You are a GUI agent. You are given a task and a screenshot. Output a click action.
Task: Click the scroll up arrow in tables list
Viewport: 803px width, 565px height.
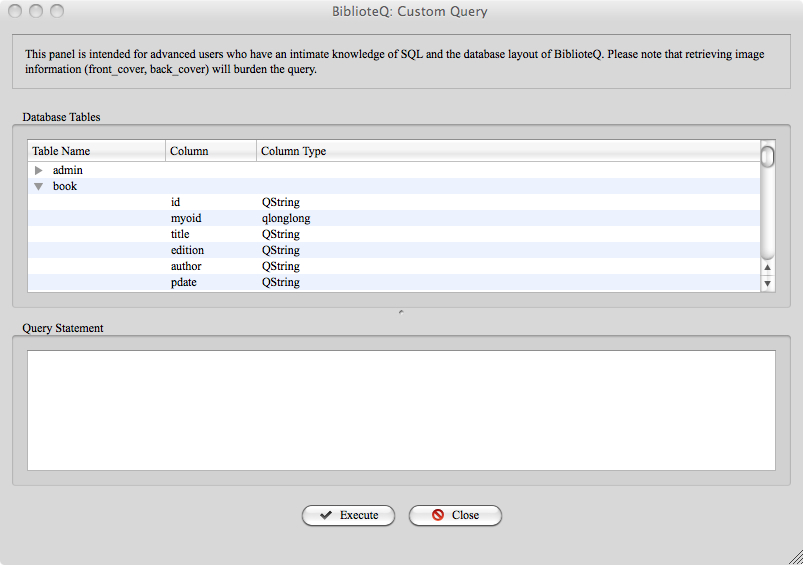pyautogui.click(x=767, y=267)
